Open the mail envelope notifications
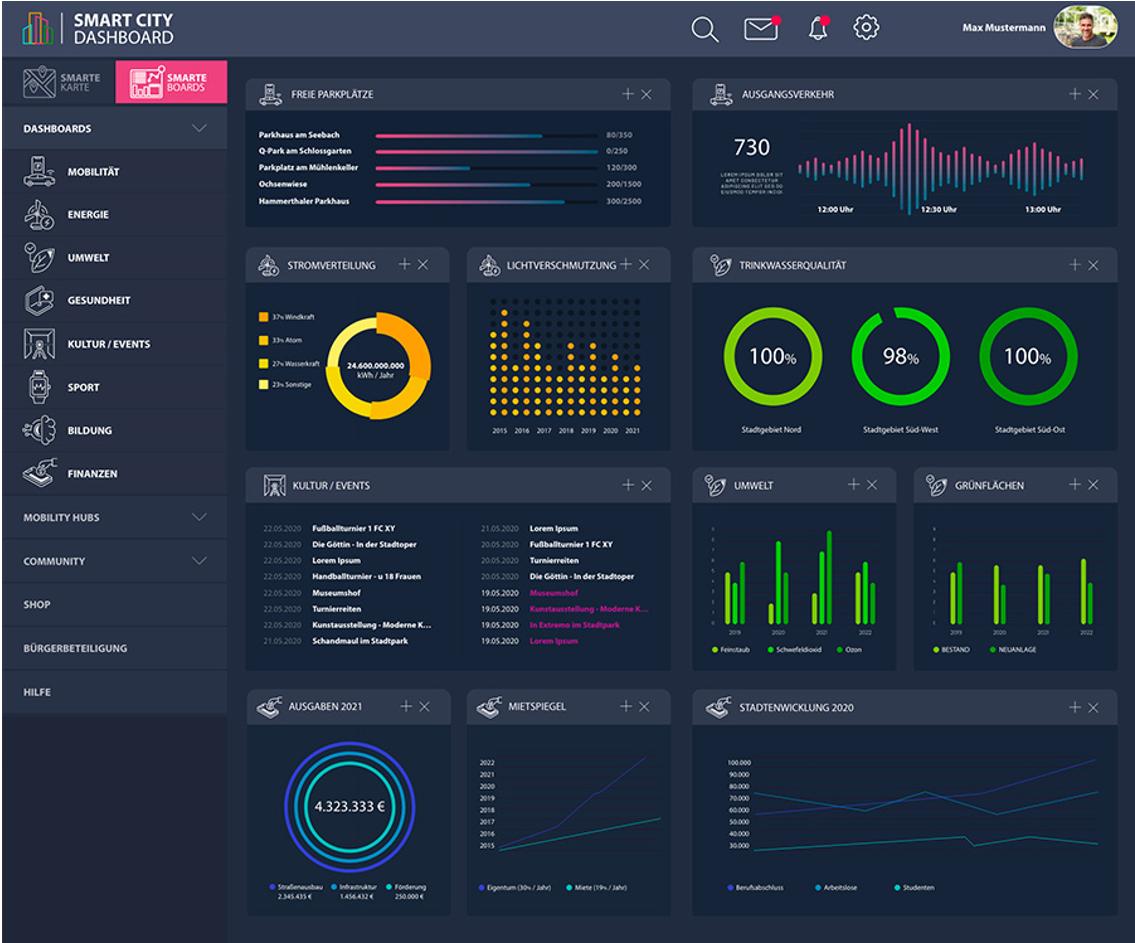The image size is (1135, 943). [x=762, y=28]
